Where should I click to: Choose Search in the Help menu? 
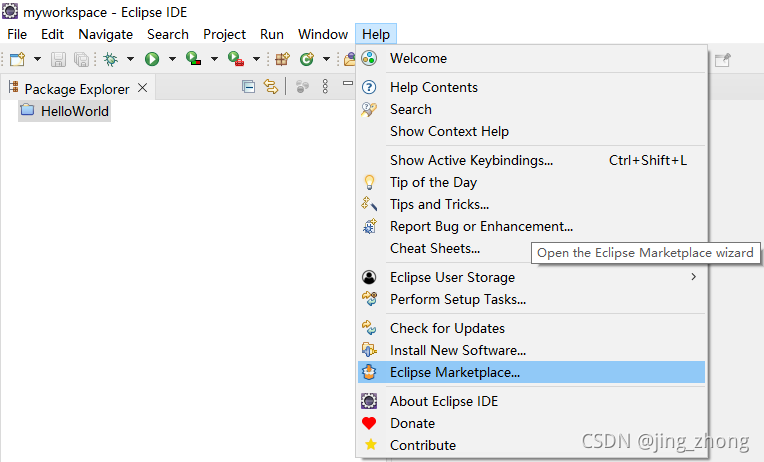point(531,109)
